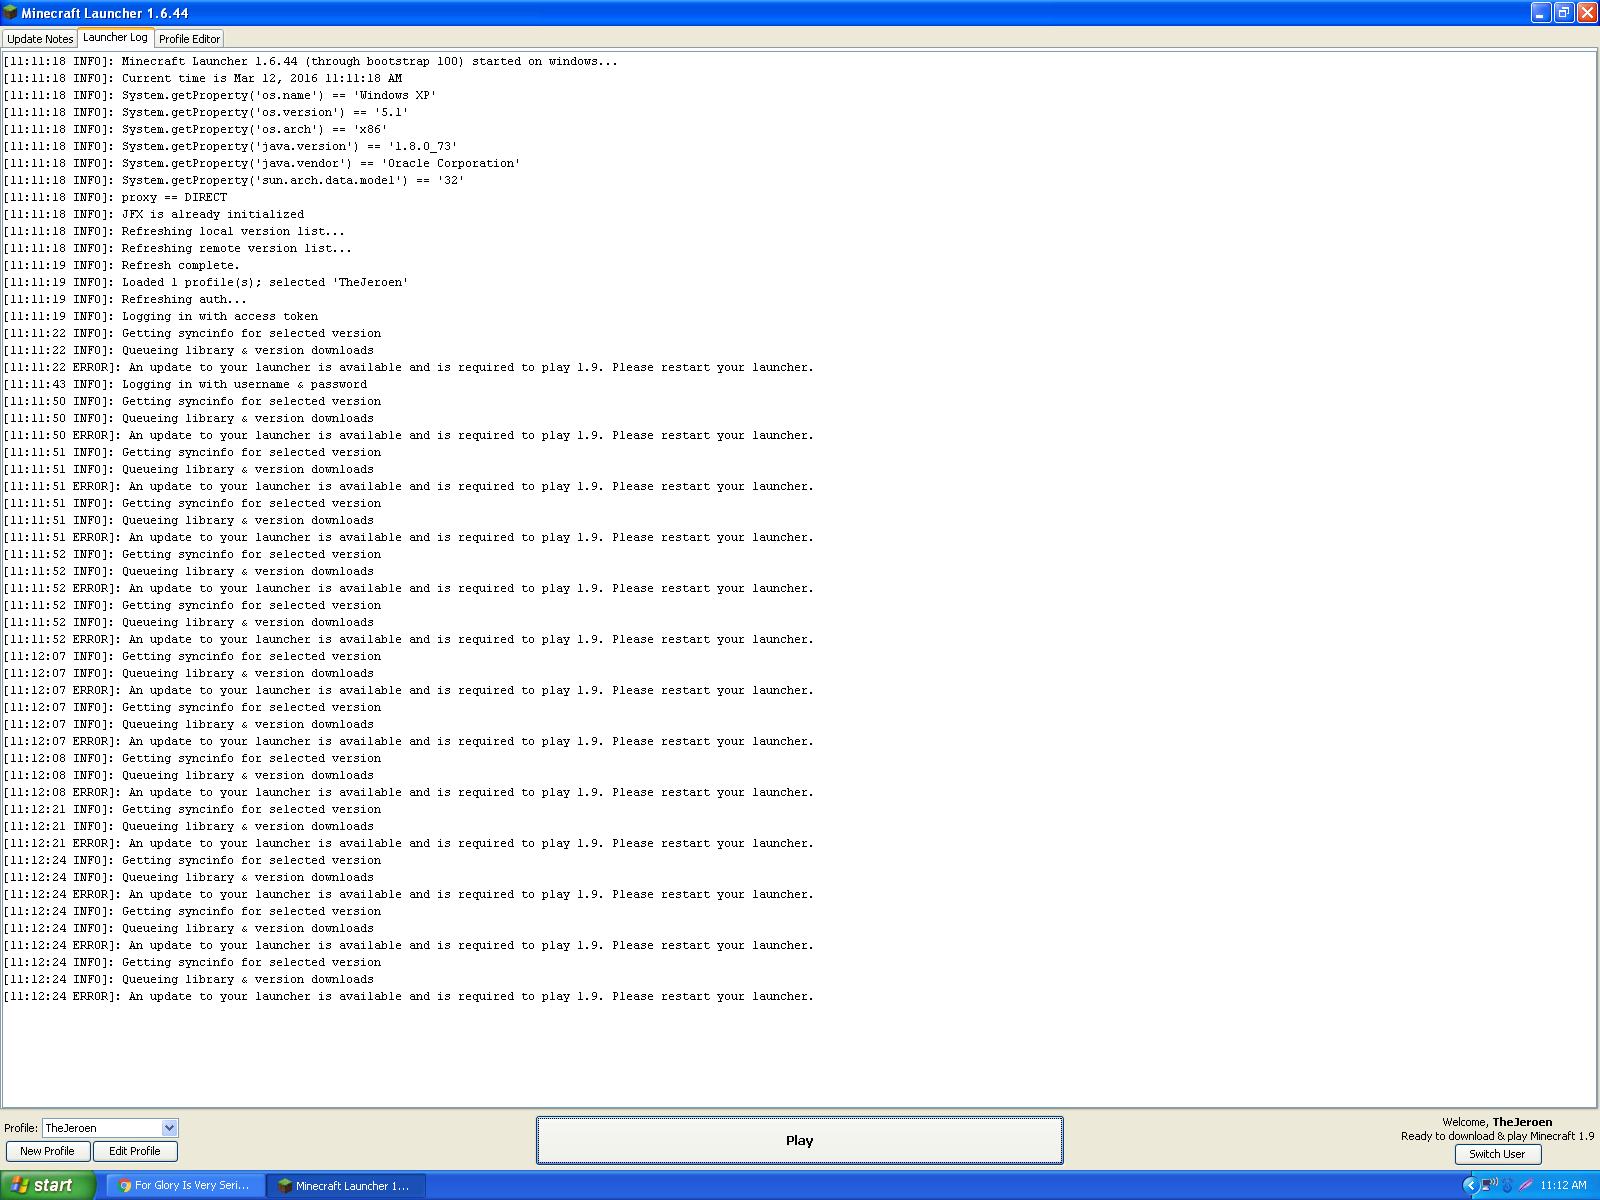
Task: Click the 11:12:21 'Getting syncinfo' log line
Action: pos(193,809)
